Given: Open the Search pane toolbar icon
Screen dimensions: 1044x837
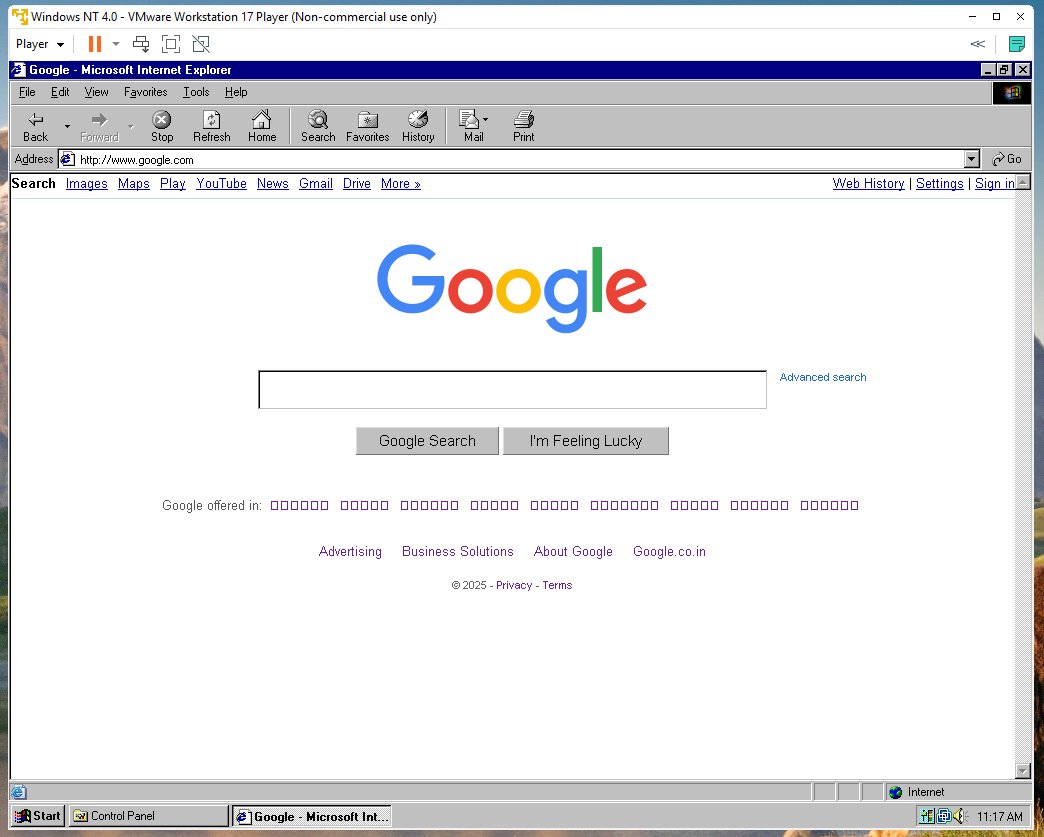Looking at the screenshot, I should coord(318,127).
